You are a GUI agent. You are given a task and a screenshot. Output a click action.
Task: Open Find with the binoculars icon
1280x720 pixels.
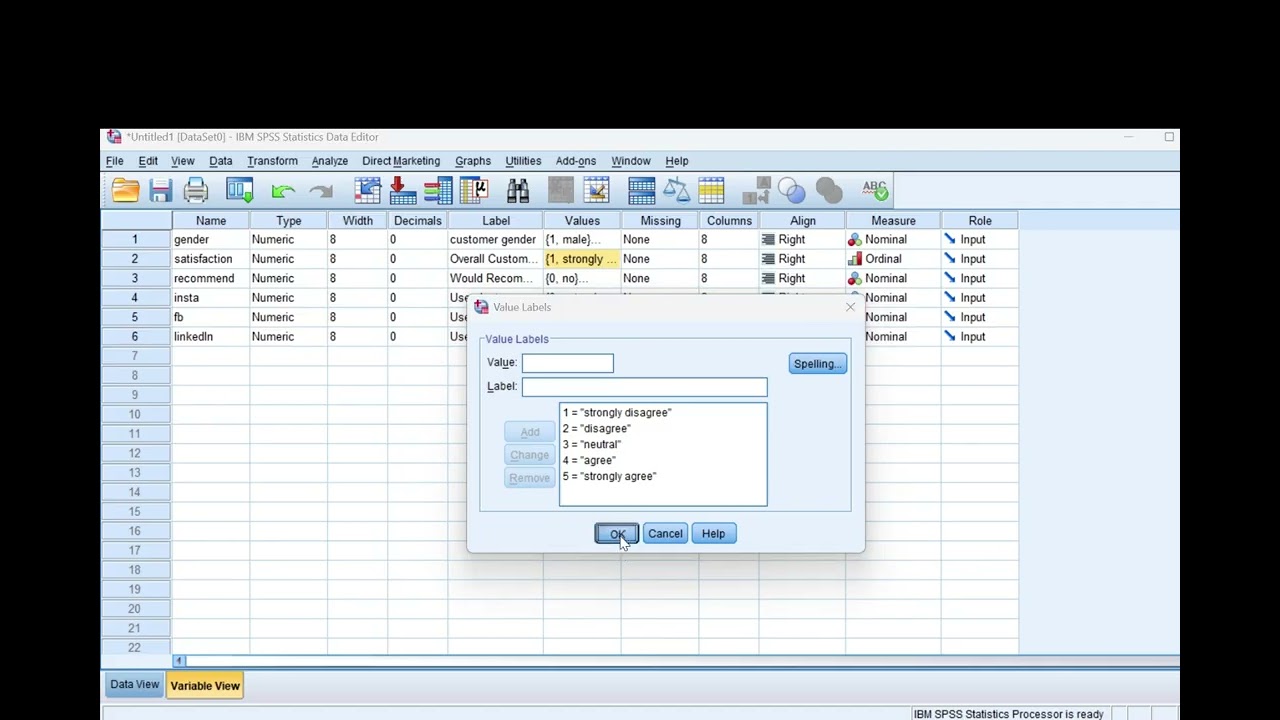[518, 190]
